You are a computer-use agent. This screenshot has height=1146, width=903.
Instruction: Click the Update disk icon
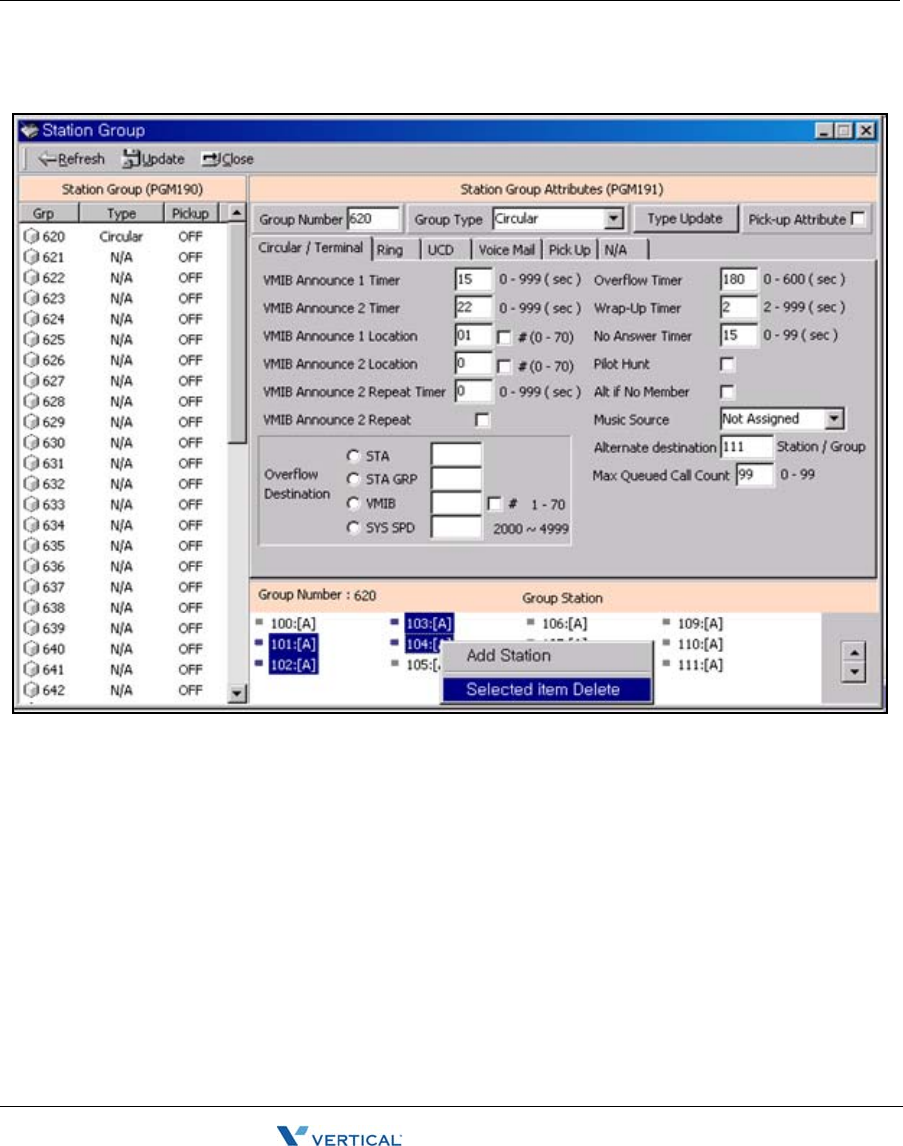(x=131, y=159)
